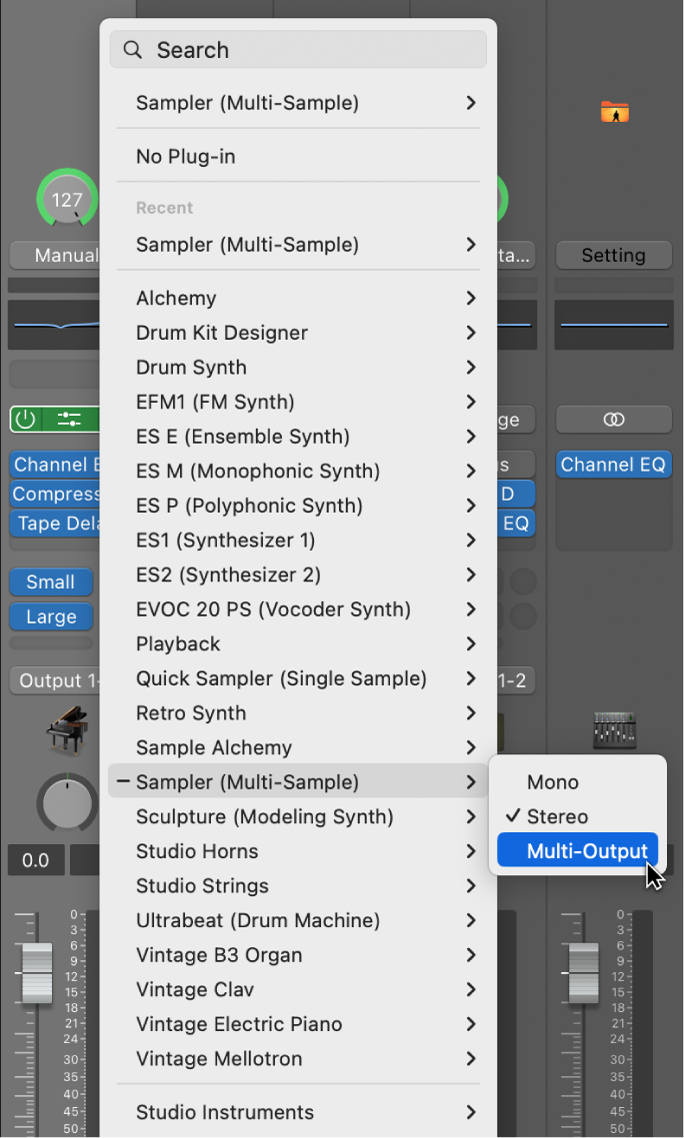The height and width of the screenshot is (1138, 684).
Task: Open the orange project folder icon
Action: (614, 112)
